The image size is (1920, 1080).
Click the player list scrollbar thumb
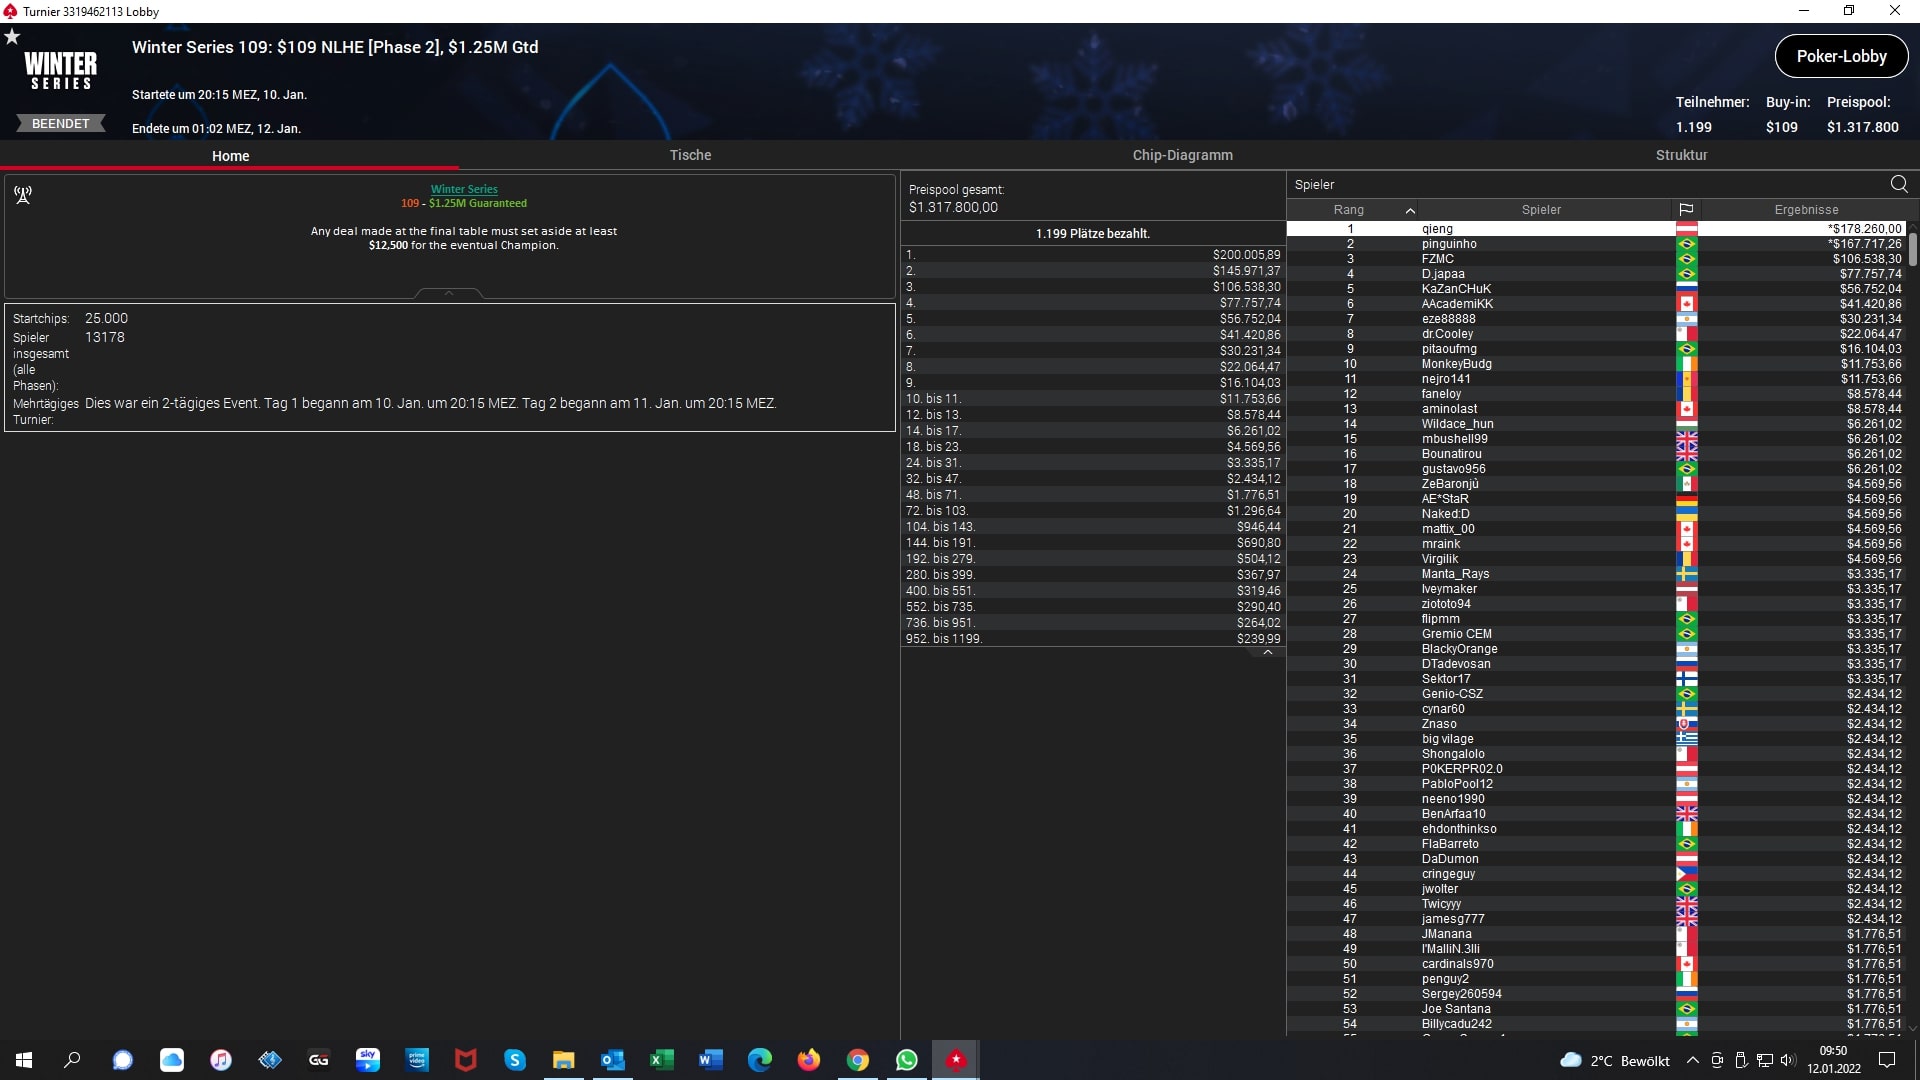(x=1912, y=248)
